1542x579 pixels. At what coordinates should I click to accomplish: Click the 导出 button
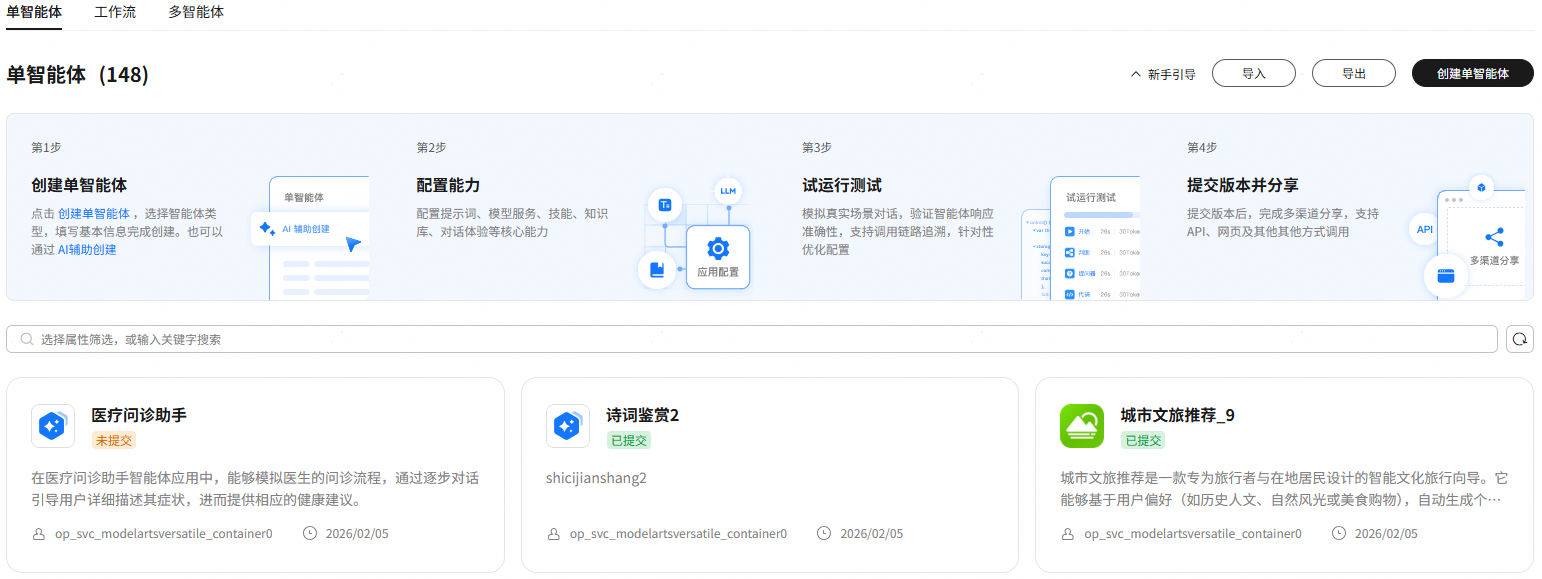coord(1353,74)
